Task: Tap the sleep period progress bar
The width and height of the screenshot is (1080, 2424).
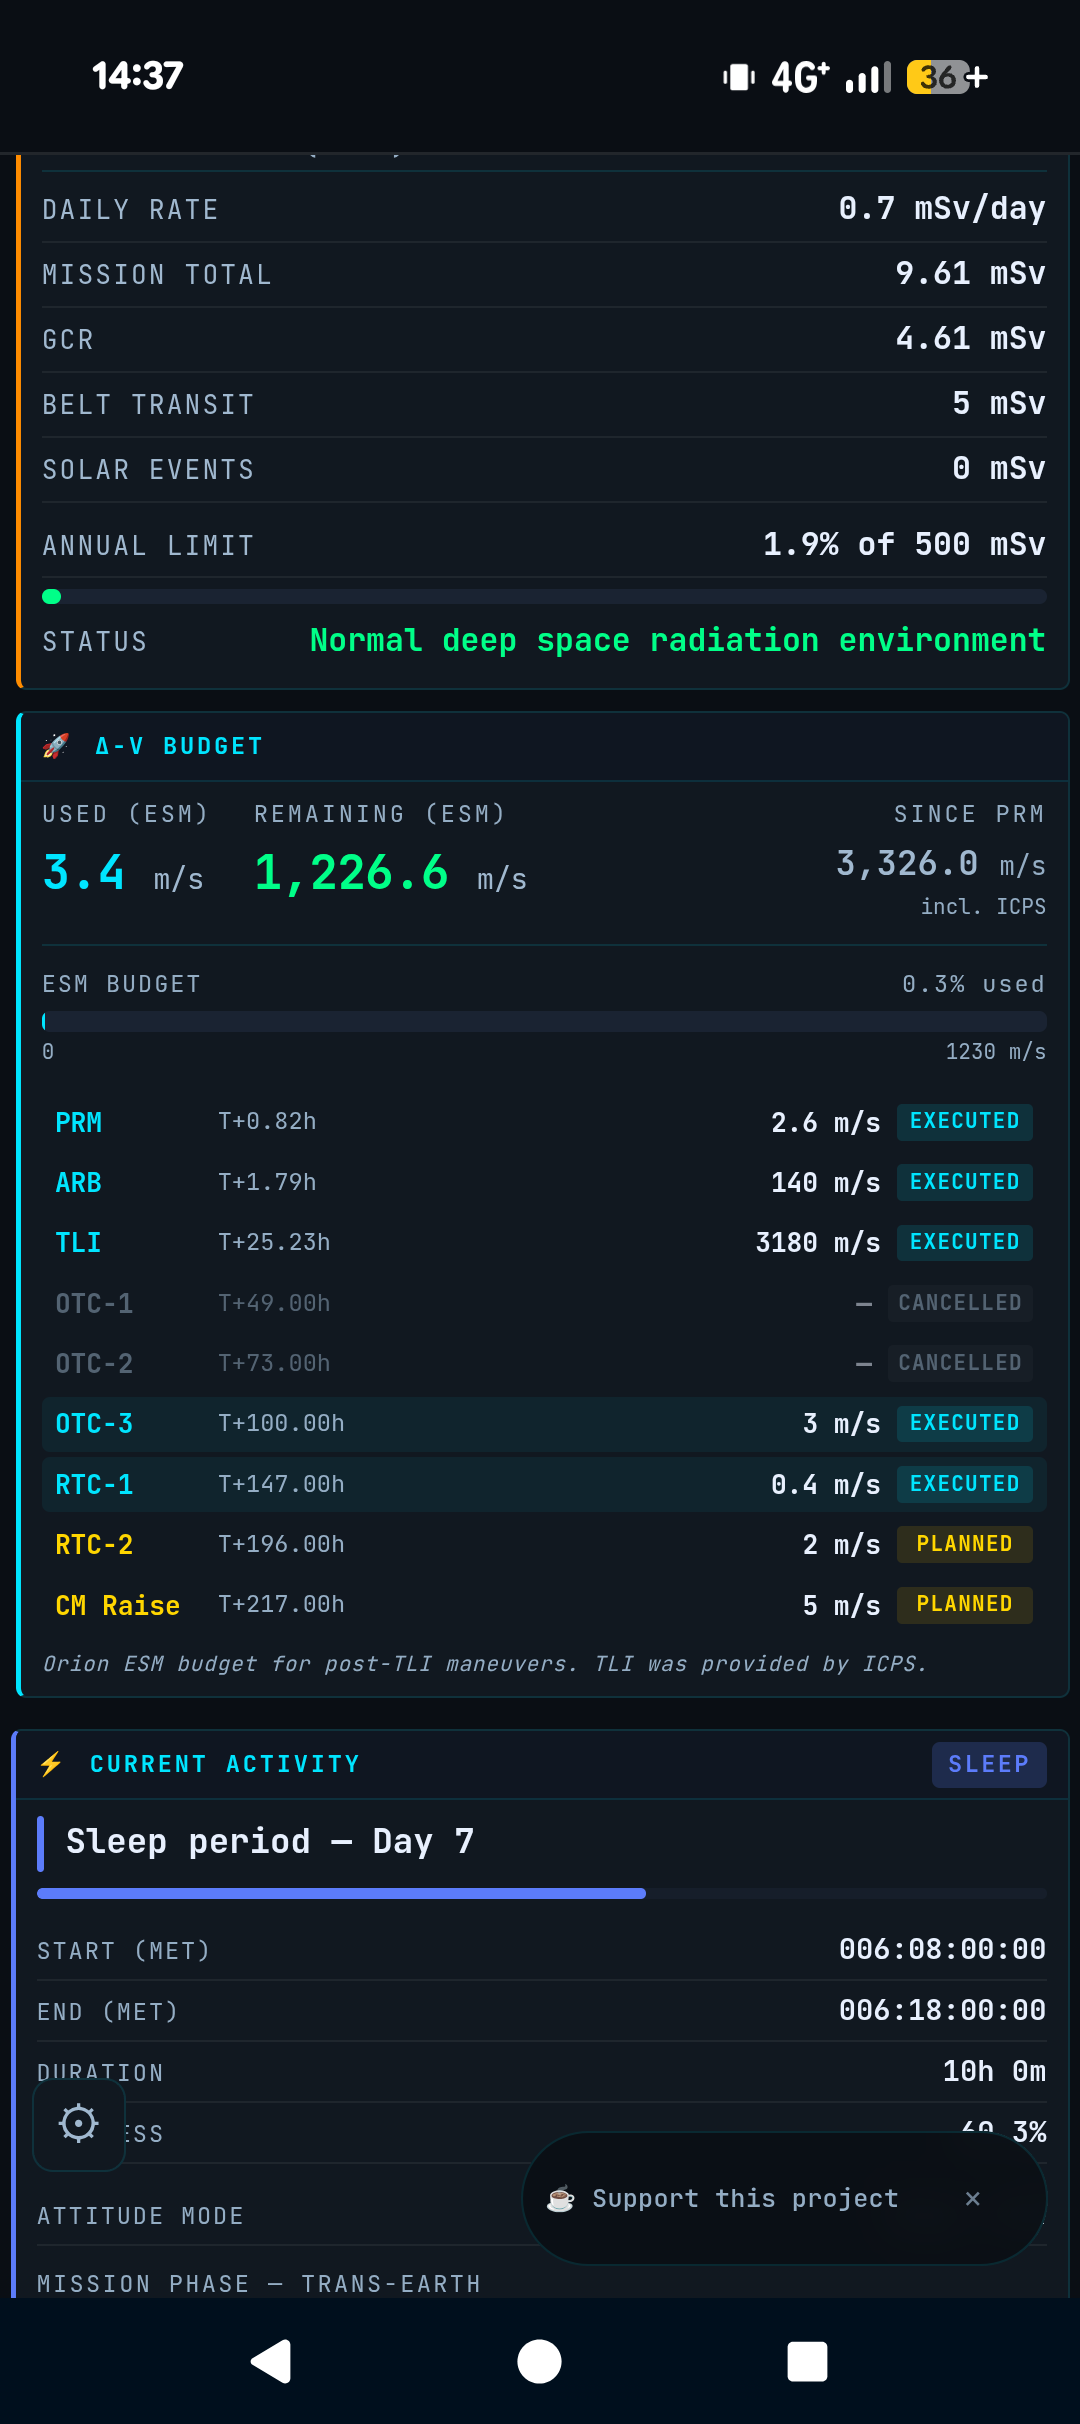Action: click(541, 1893)
